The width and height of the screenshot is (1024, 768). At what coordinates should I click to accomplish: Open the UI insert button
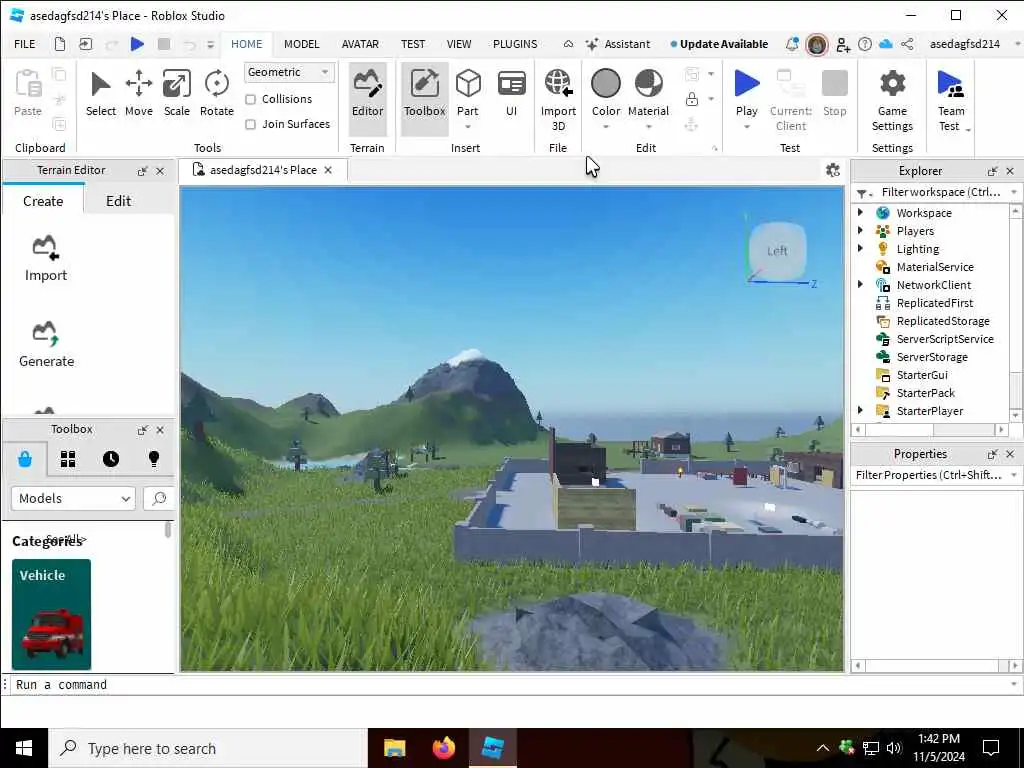pos(511,94)
